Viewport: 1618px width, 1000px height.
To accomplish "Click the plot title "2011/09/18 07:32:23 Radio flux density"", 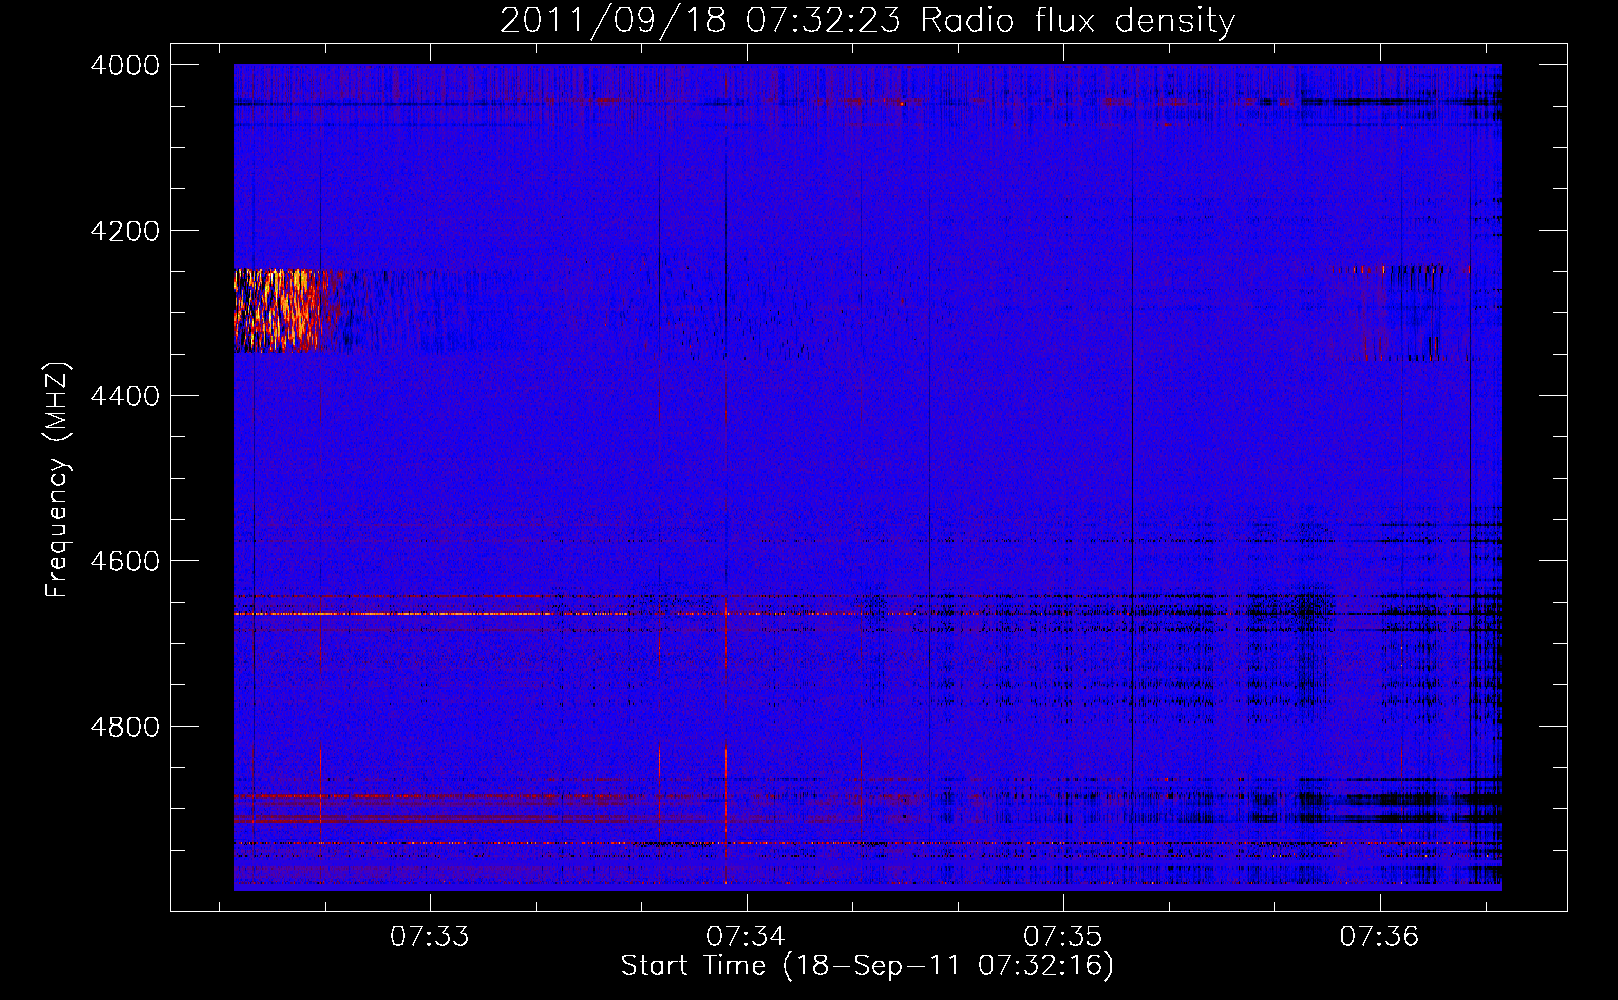I will pyautogui.click(x=867, y=20).
